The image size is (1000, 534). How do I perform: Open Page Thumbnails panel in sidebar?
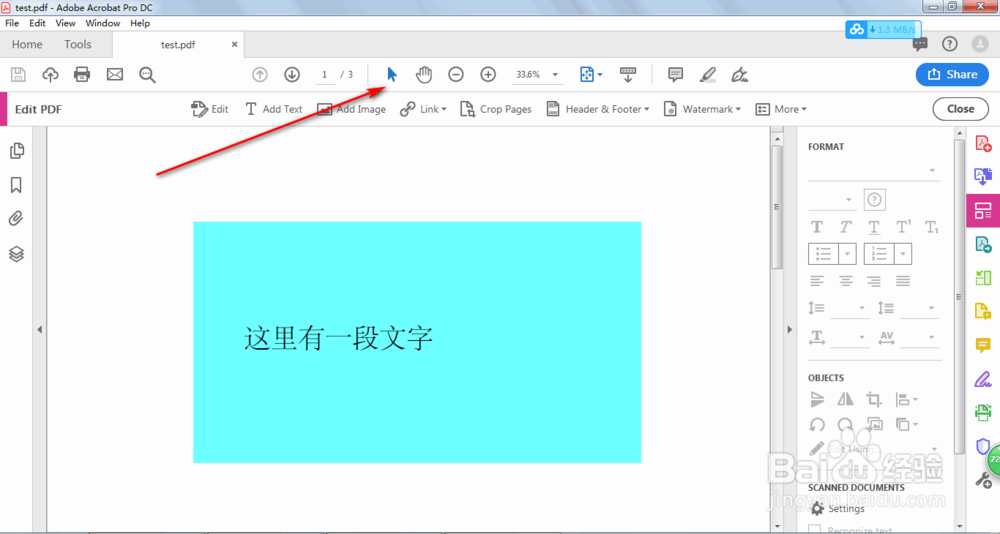point(17,151)
